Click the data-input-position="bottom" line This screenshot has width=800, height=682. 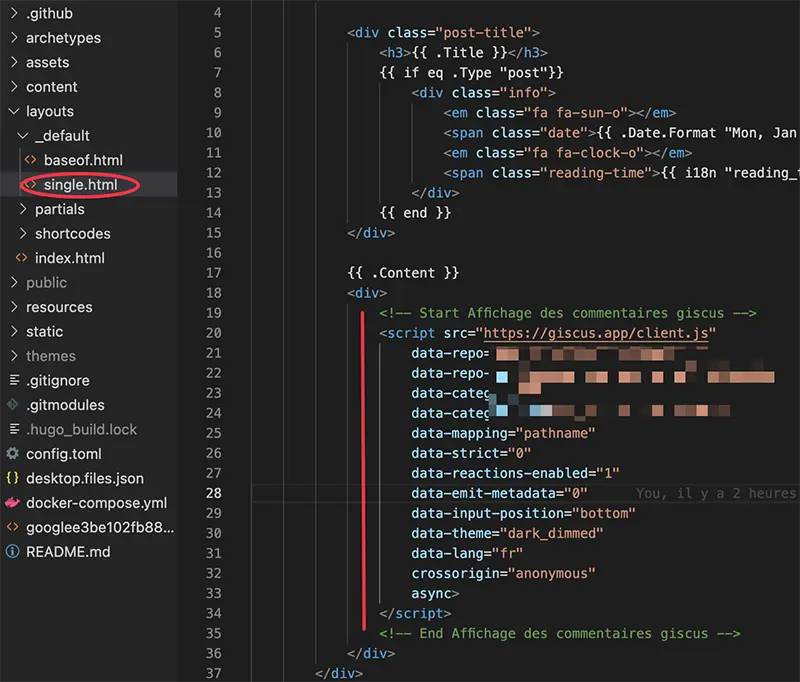coord(523,513)
